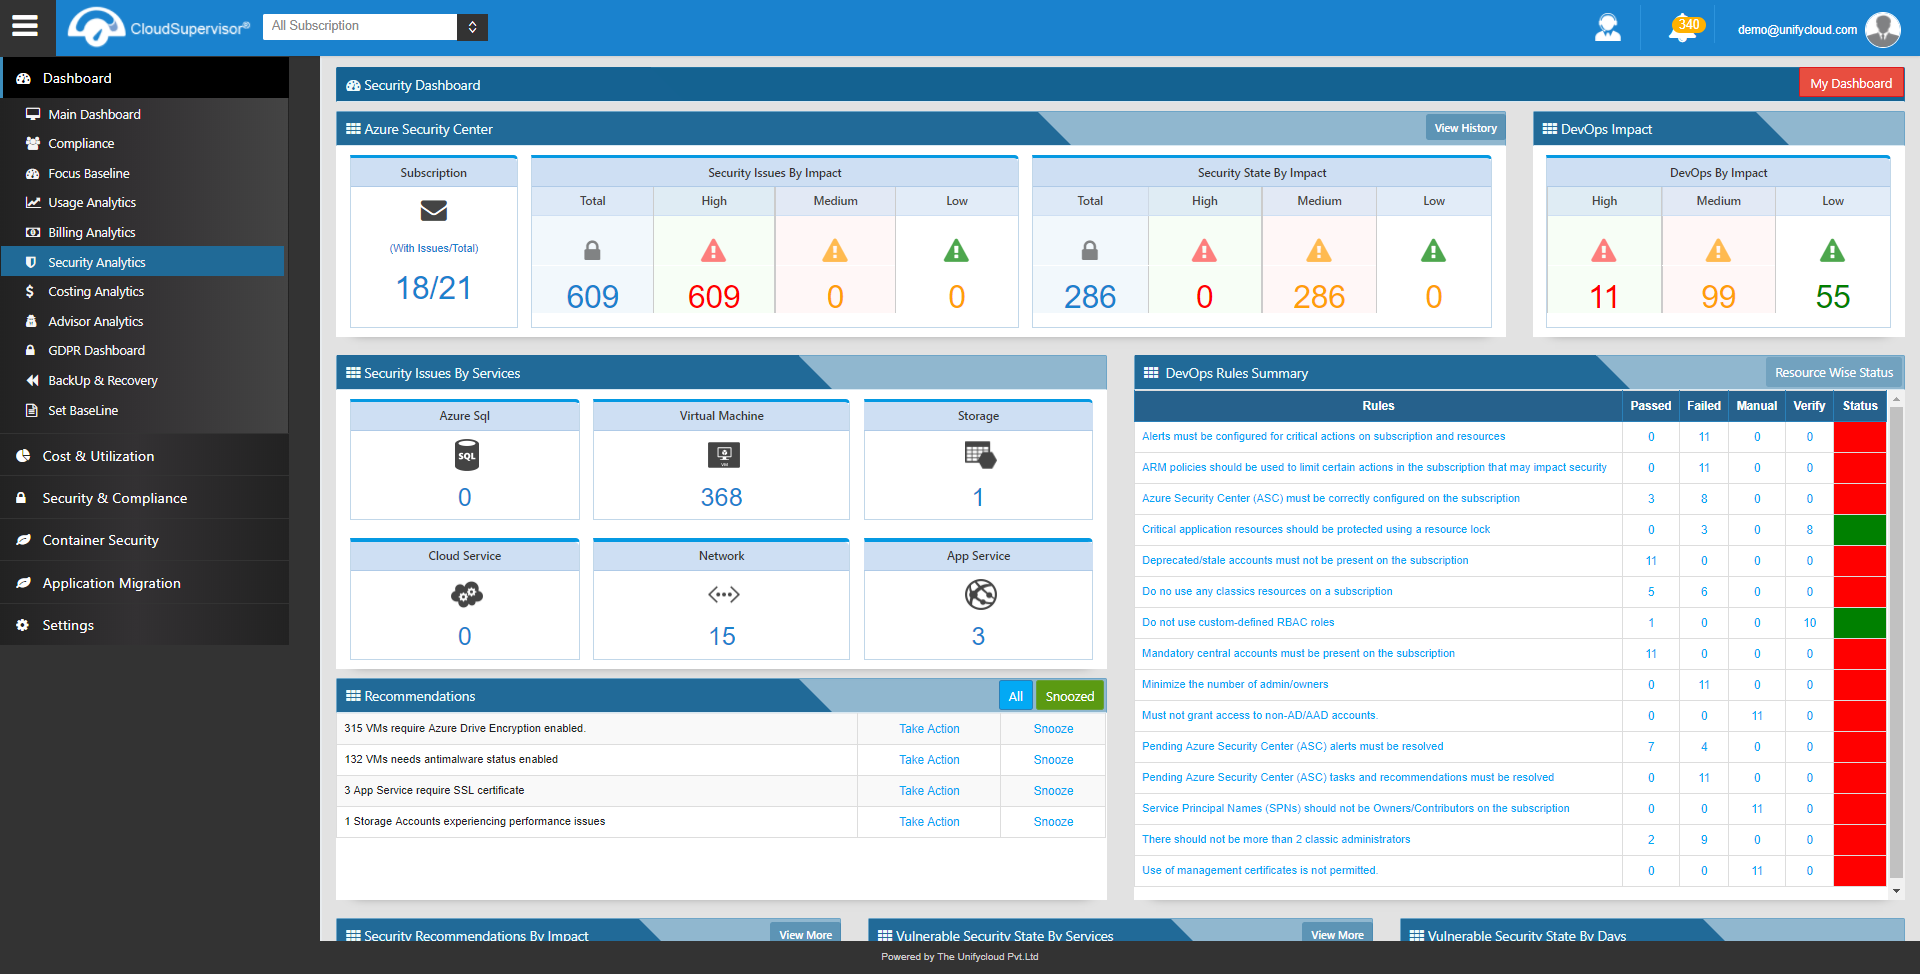1920x974 pixels.
Task: Click the App Service globe icon
Action: [x=980, y=595]
